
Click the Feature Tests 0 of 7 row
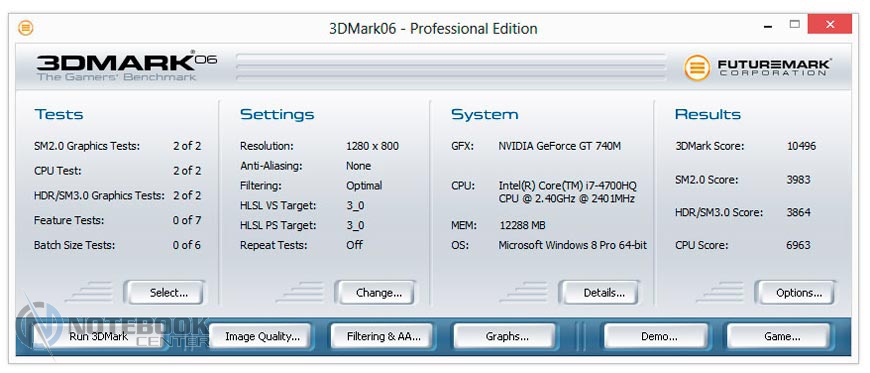click(118, 220)
